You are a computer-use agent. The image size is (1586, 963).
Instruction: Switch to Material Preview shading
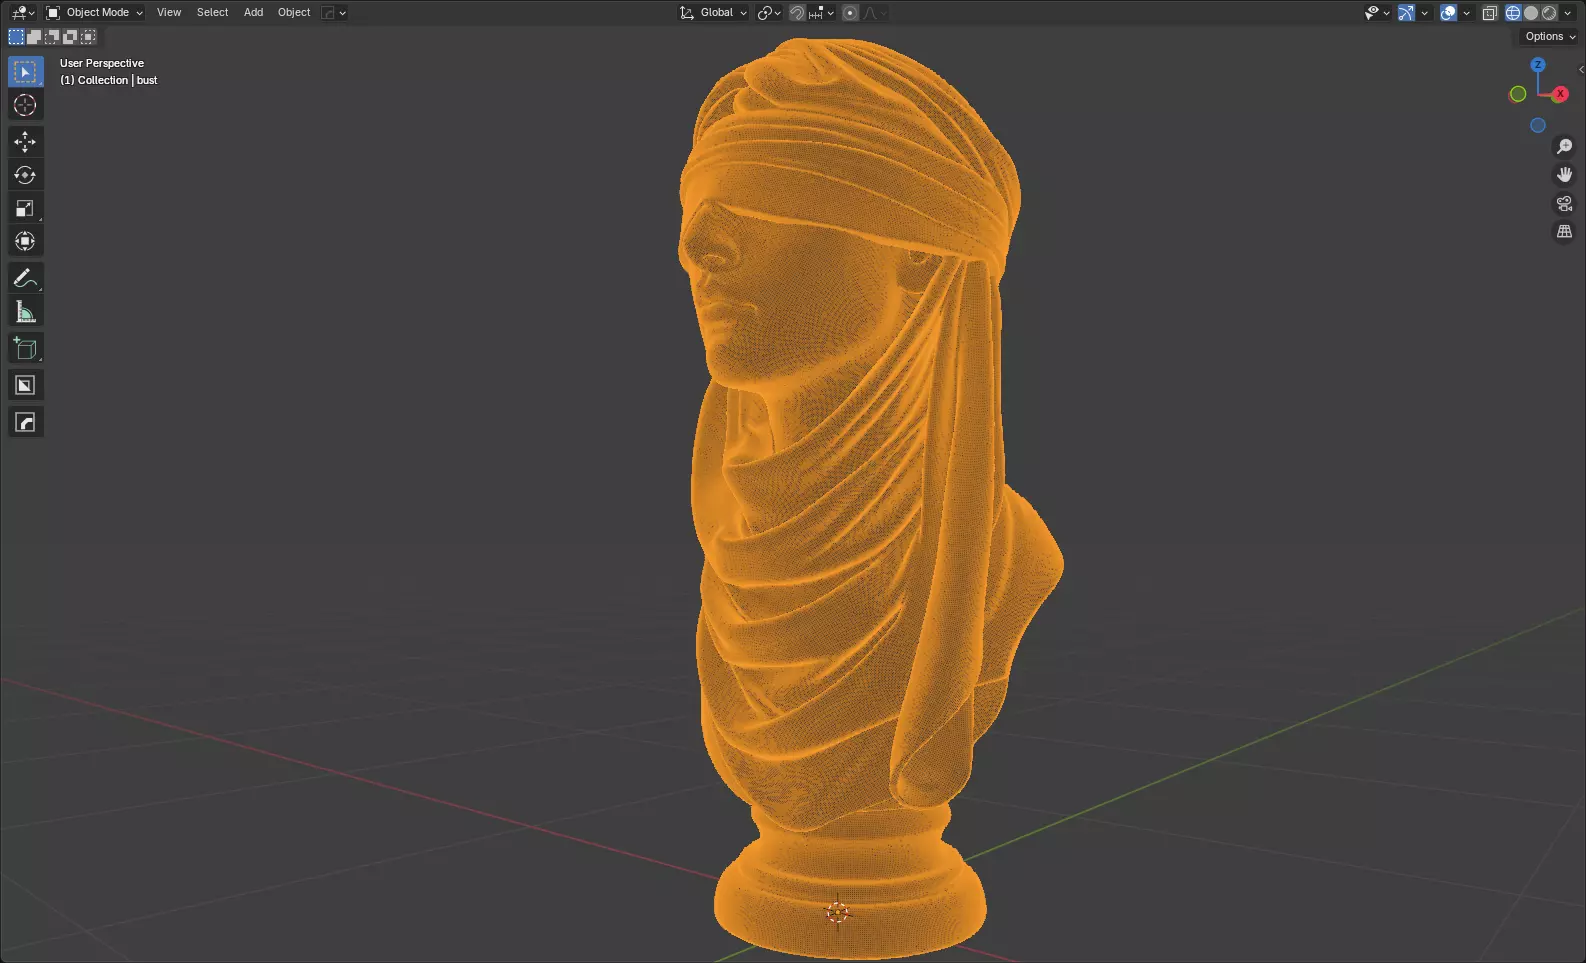pyautogui.click(x=1549, y=13)
